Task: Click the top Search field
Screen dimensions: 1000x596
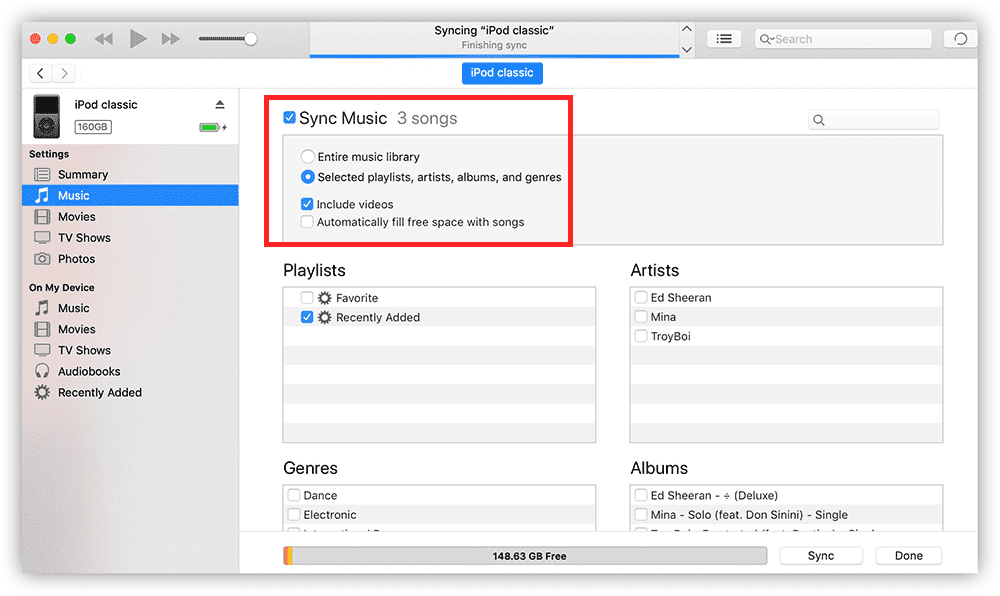Action: [x=843, y=39]
